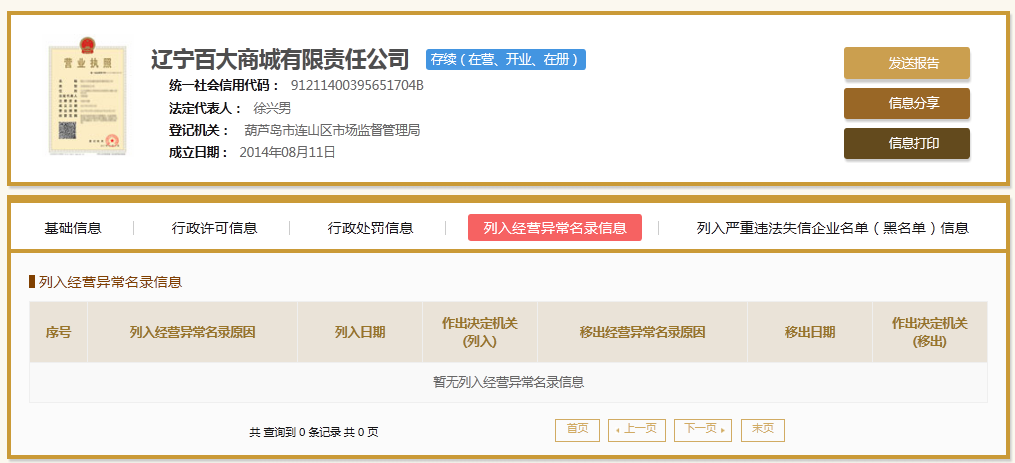Viewport: 1015px width, 463px height.
Task: Jump to last page with 末页
Action: [x=762, y=429]
